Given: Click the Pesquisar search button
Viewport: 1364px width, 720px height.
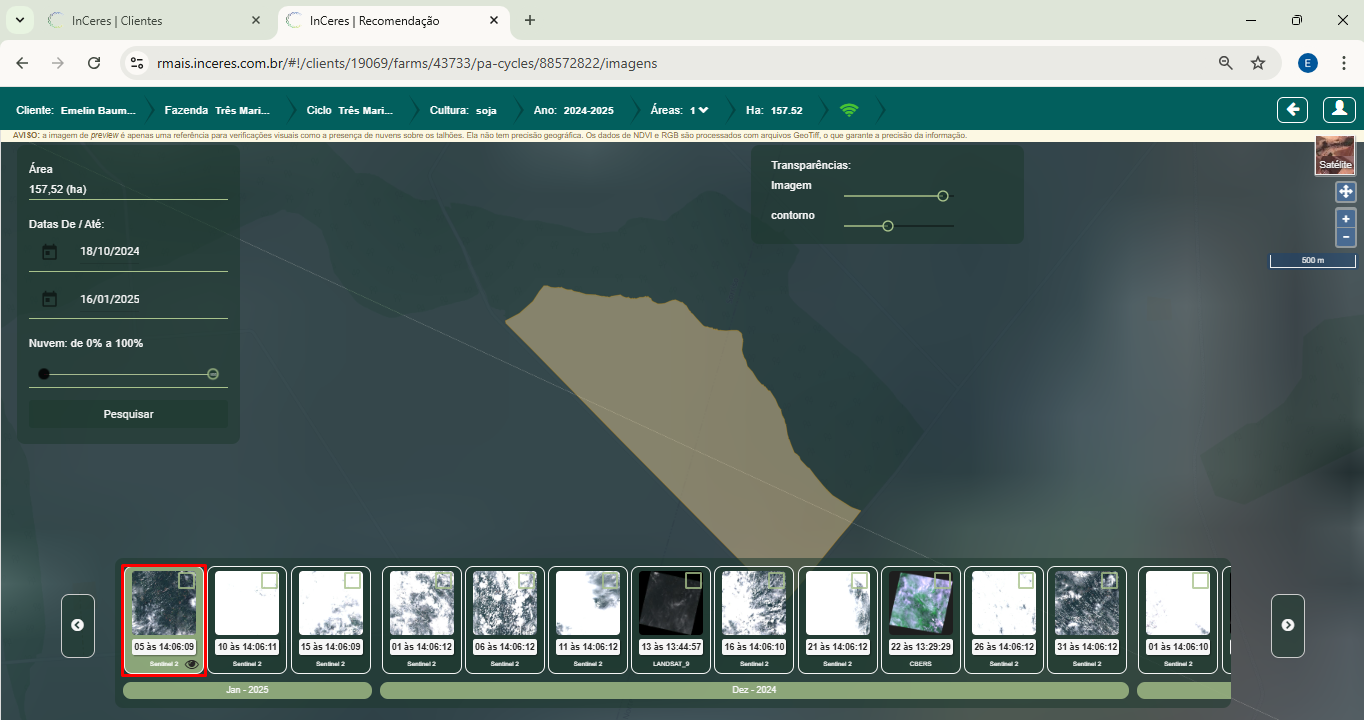Looking at the screenshot, I should tap(128, 414).
